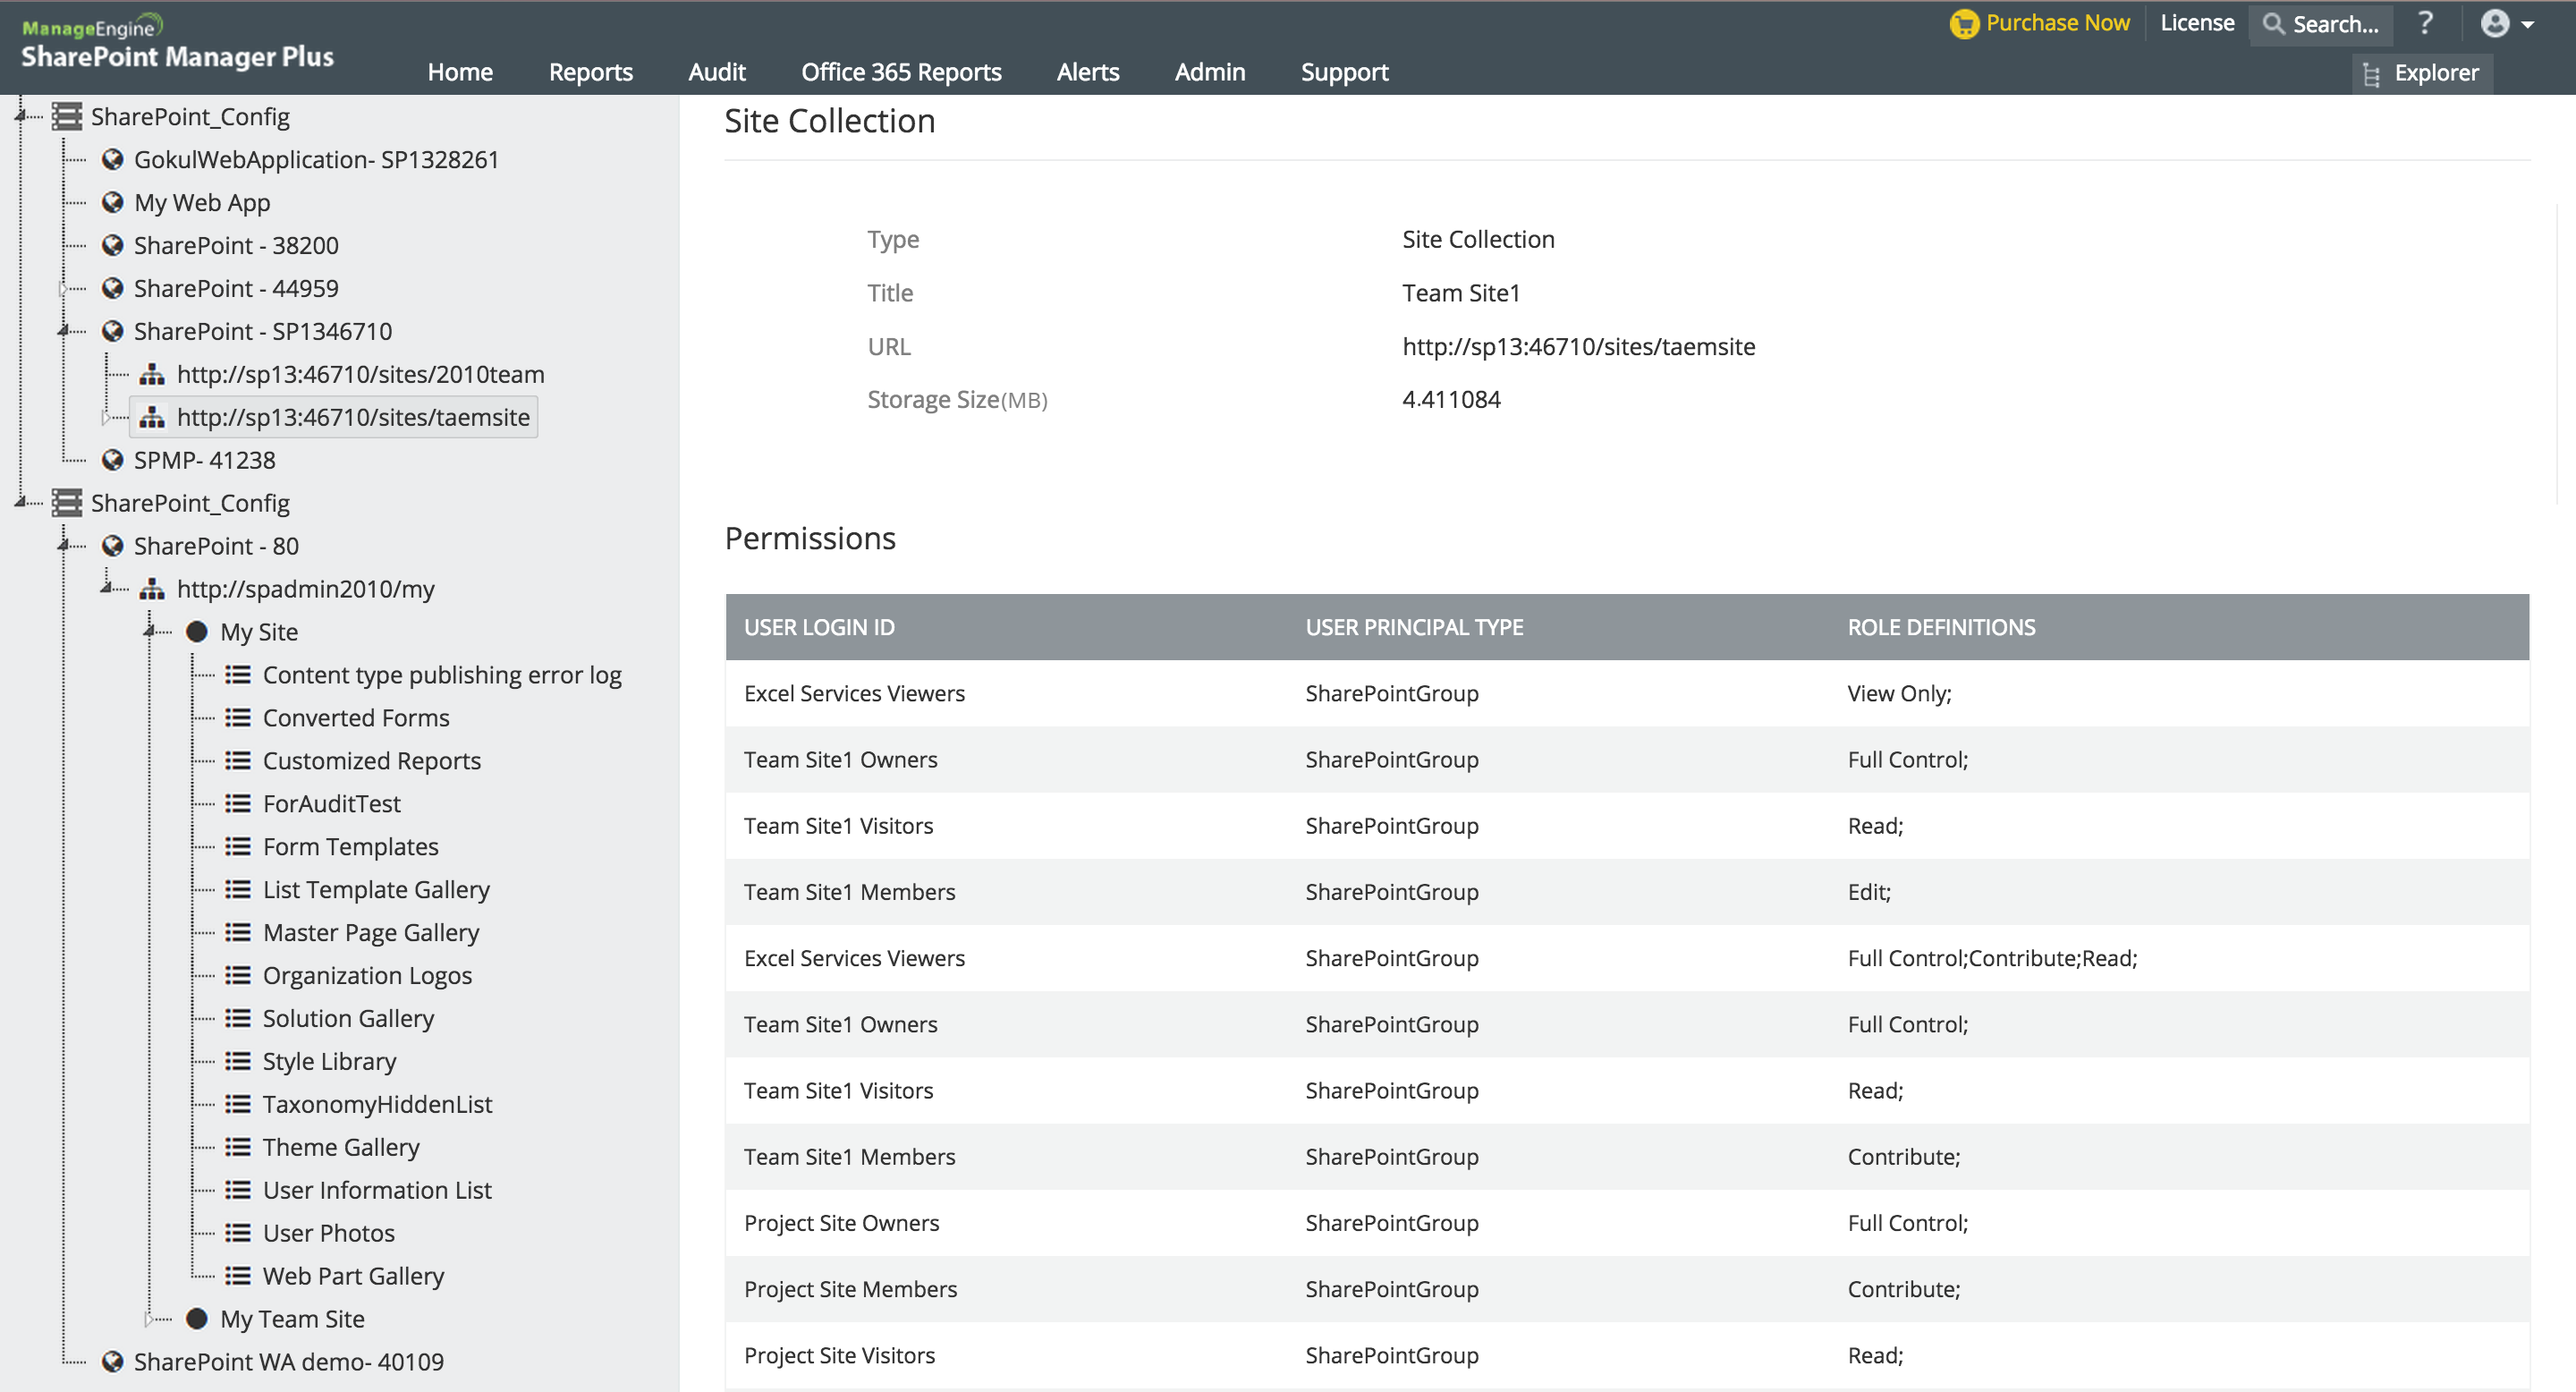Click the Explorer tree icon
Screen dimensions: 2576x1392
coord(2371,74)
